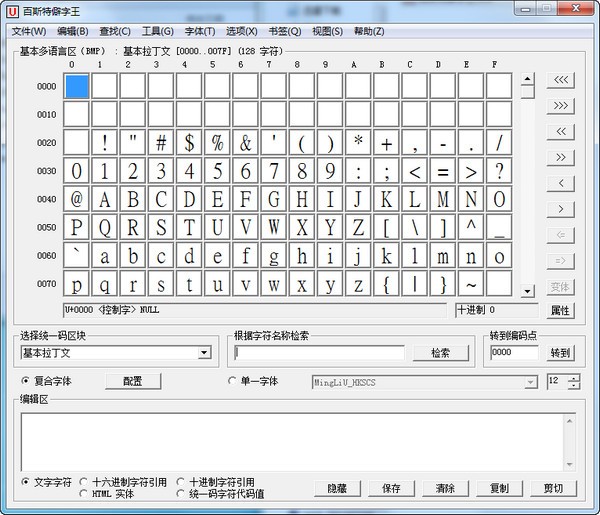Click the font size field showing 12
The height and width of the screenshot is (515, 600).
click(x=557, y=381)
